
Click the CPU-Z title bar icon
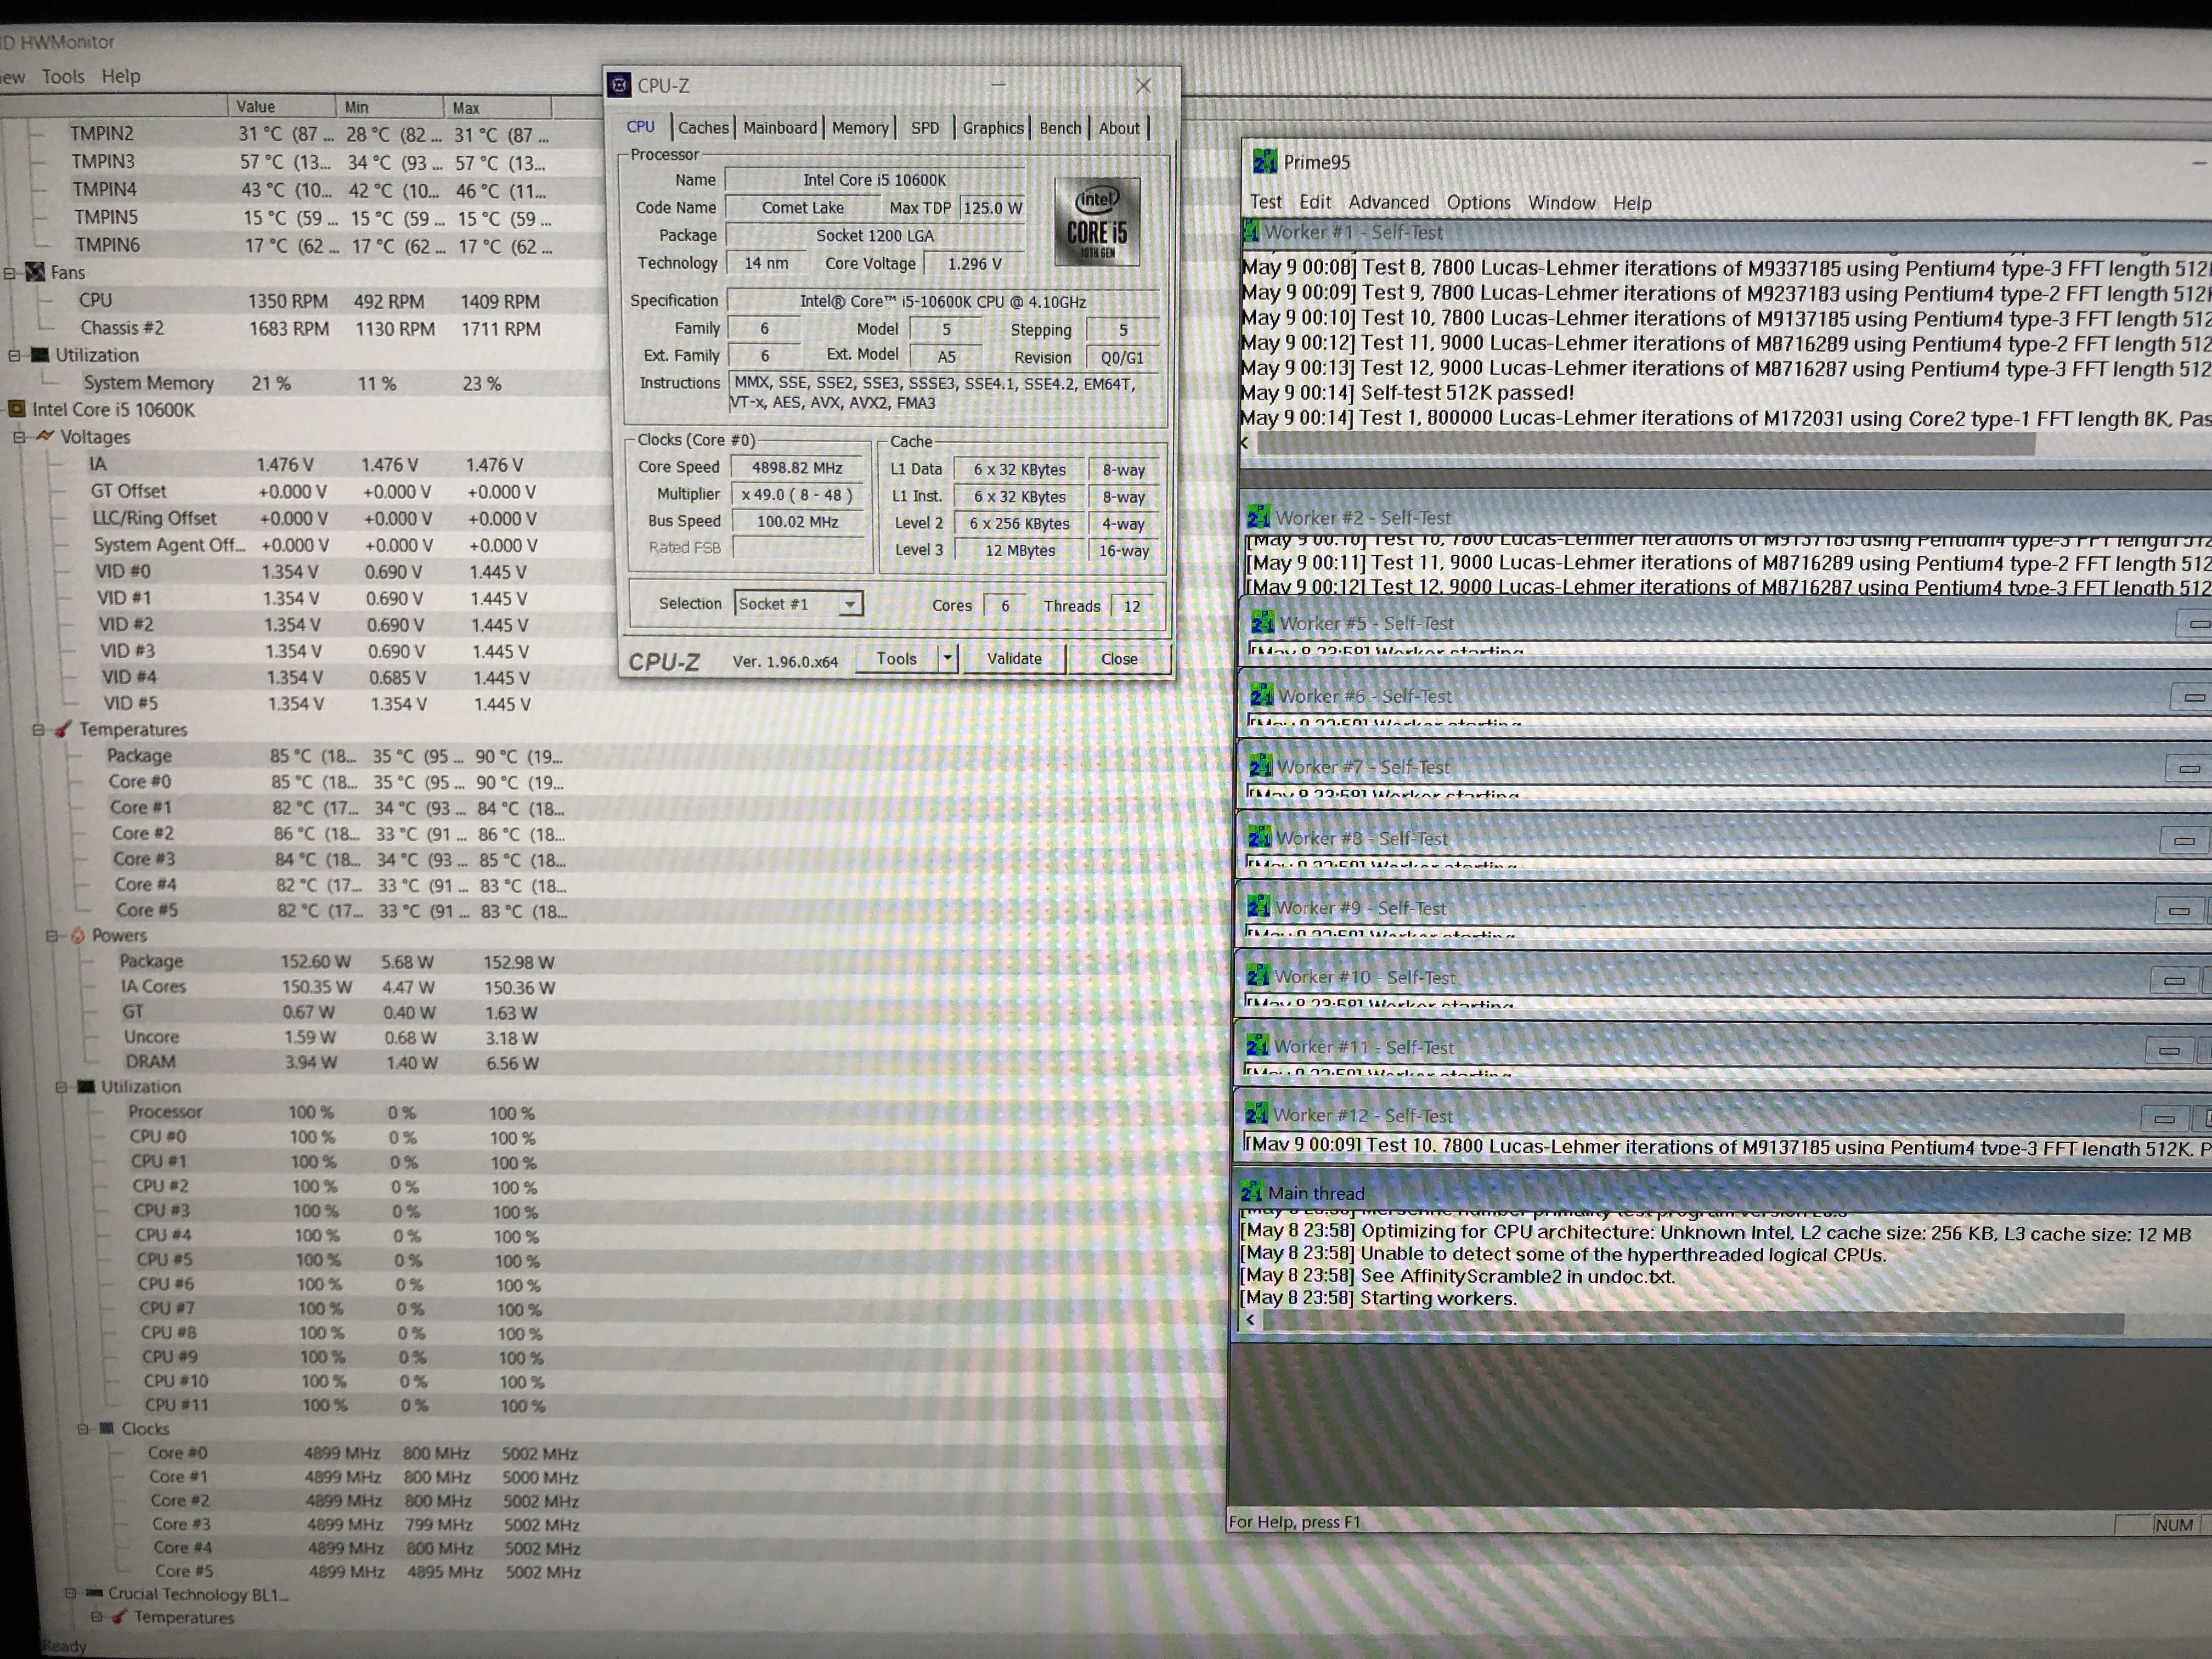(620, 86)
